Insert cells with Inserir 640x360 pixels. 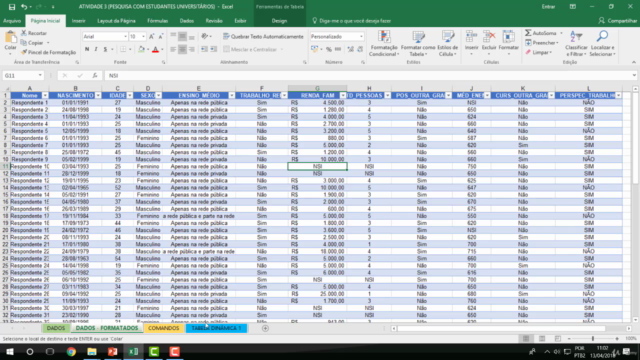471,43
